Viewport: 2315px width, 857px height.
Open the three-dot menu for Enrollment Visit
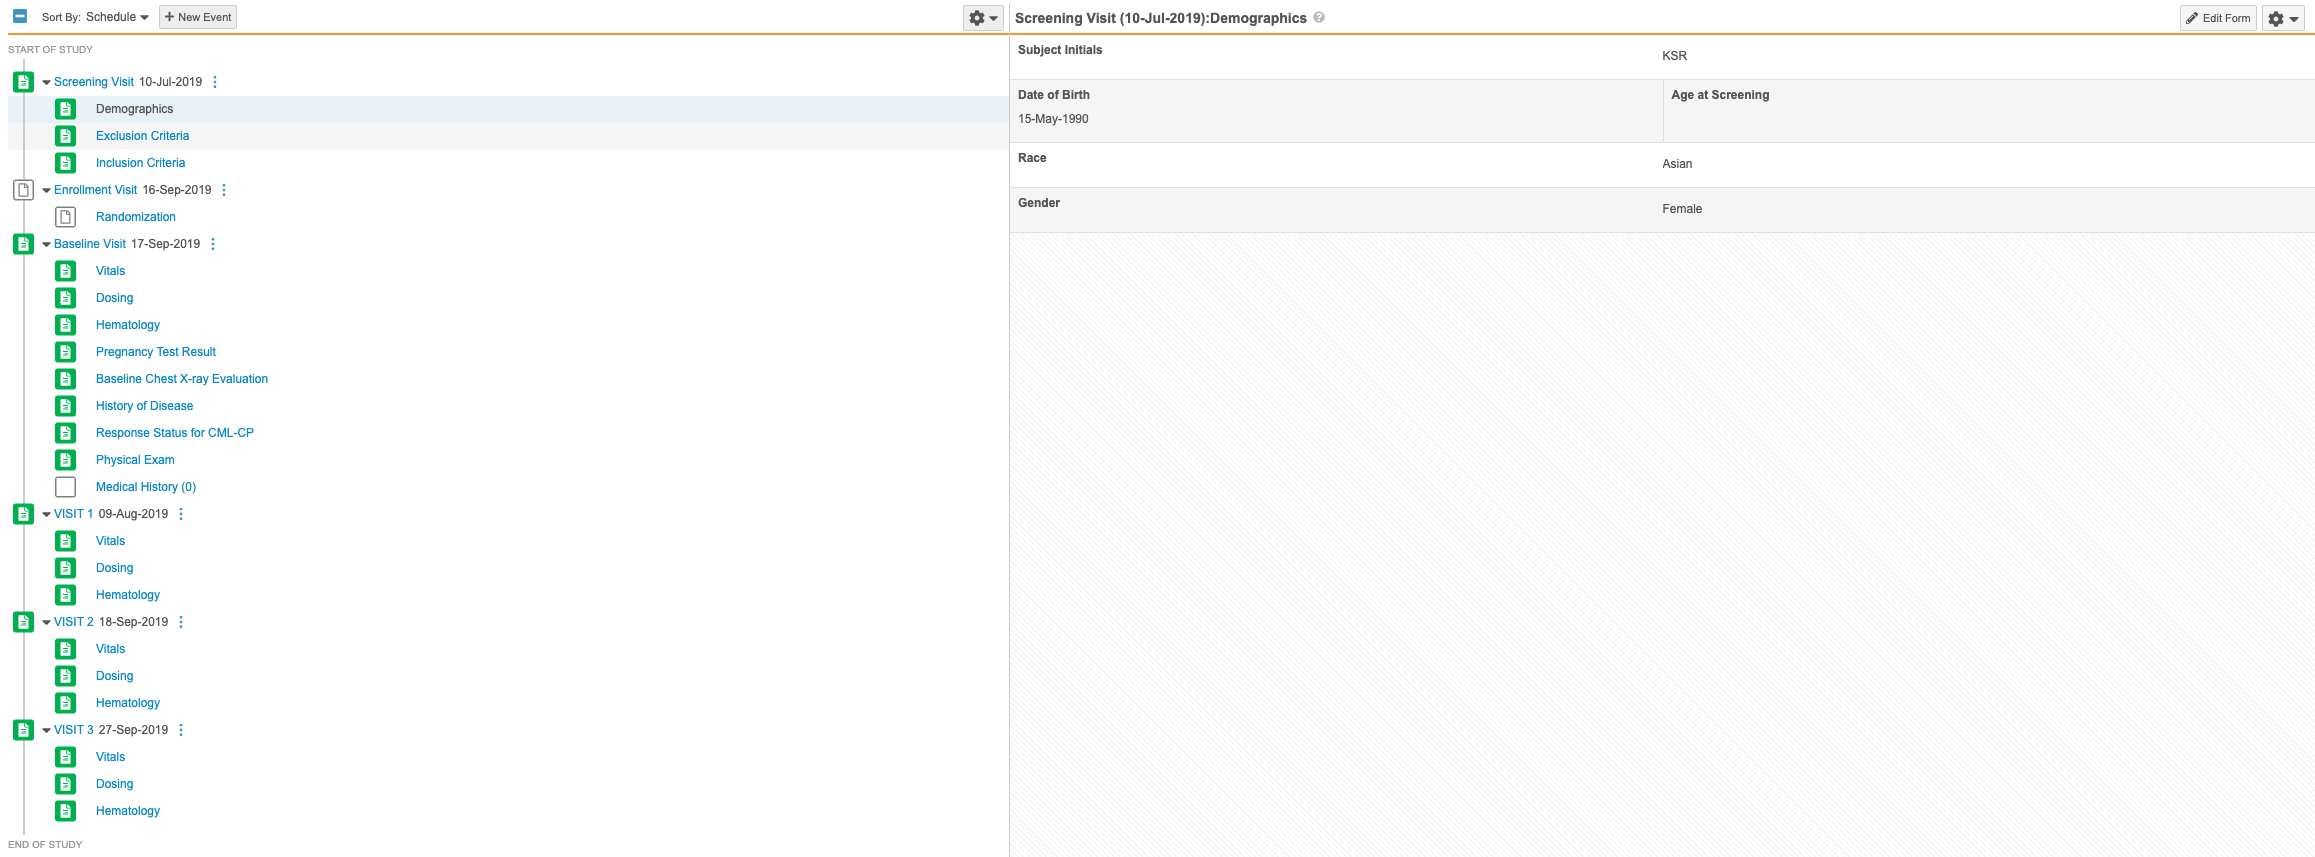224,190
